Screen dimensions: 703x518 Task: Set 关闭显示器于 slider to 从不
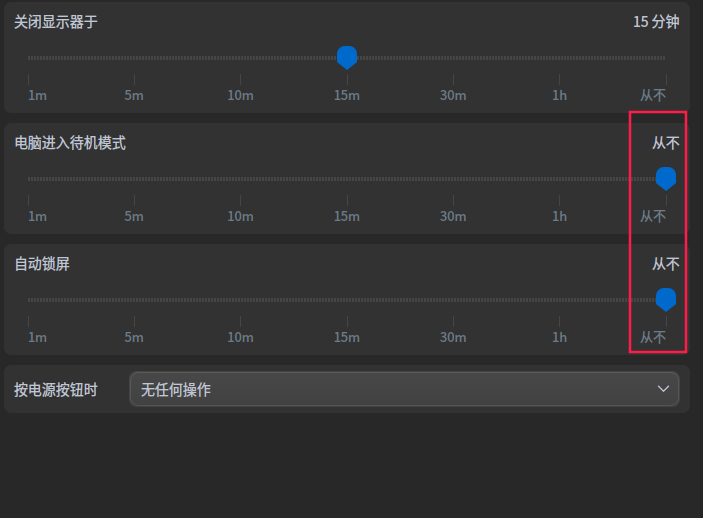tap(665, 58)
